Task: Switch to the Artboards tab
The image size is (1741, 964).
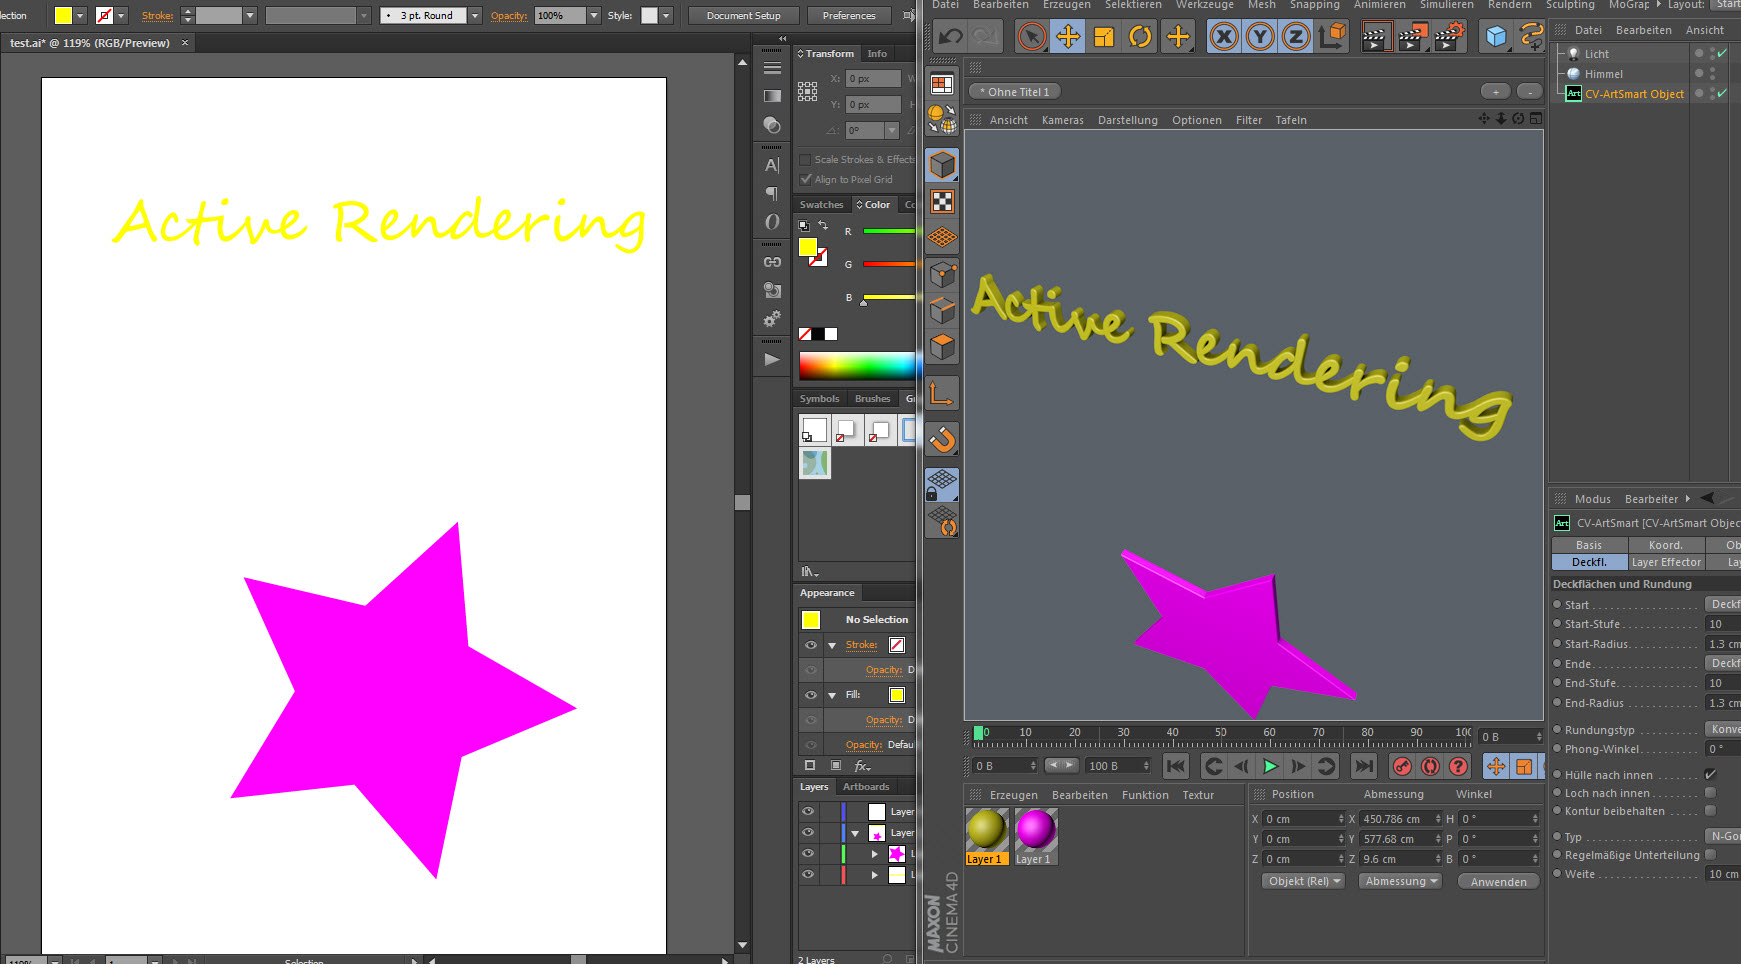Action: 865,787
